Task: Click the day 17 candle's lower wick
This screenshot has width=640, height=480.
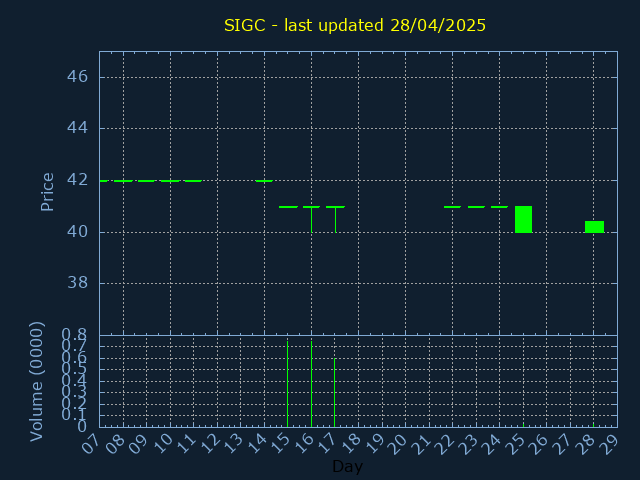Action: (336, 220)
